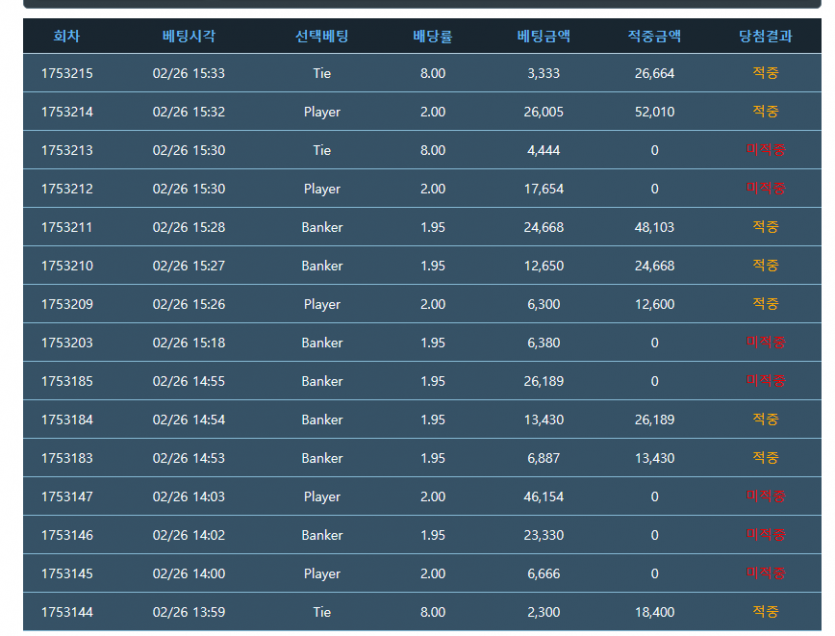Click winning amount 48,103
The image size is (835, 636).
coord(654,227)
